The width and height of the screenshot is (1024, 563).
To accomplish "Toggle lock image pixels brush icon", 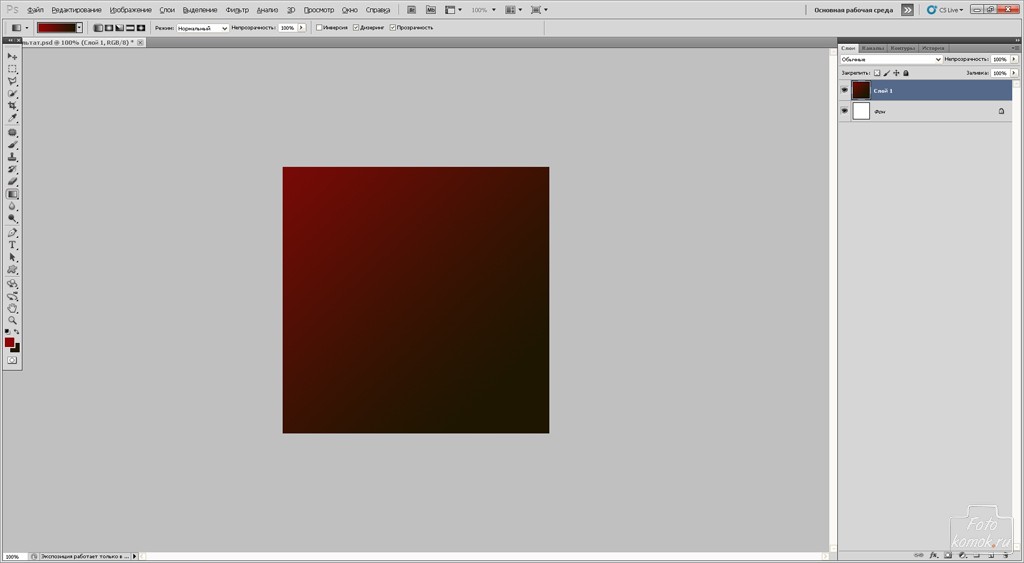I will coord(887,73).
